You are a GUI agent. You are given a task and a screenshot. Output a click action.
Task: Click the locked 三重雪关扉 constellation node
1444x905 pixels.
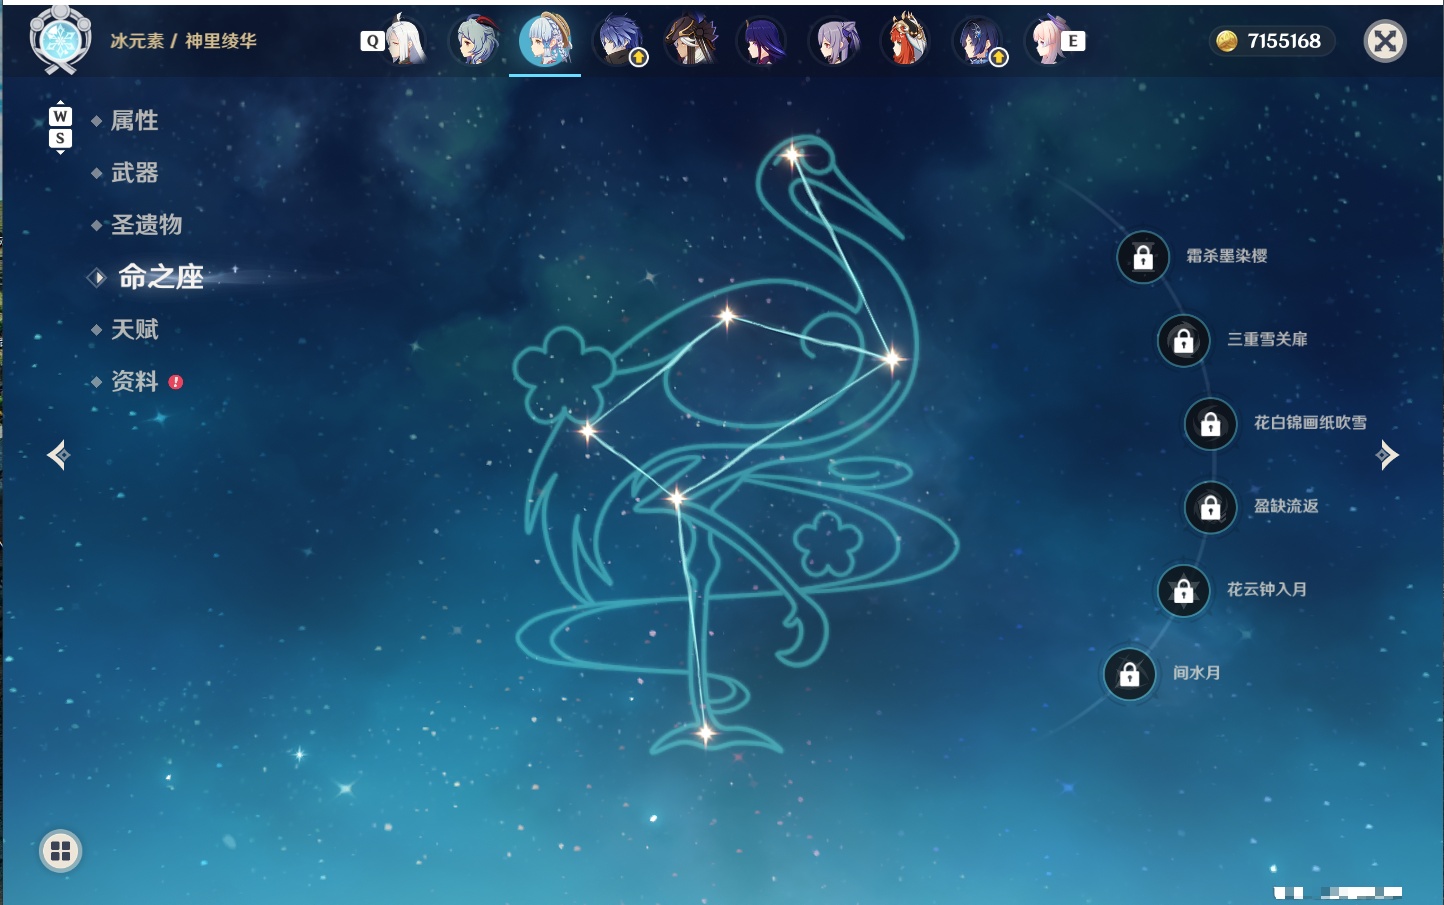(x=1183, y=340)
